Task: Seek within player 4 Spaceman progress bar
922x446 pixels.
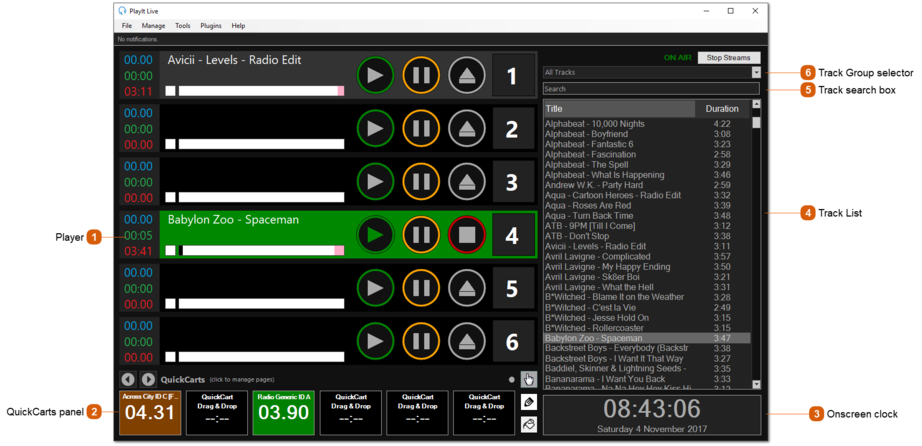Action: point(261,250)
